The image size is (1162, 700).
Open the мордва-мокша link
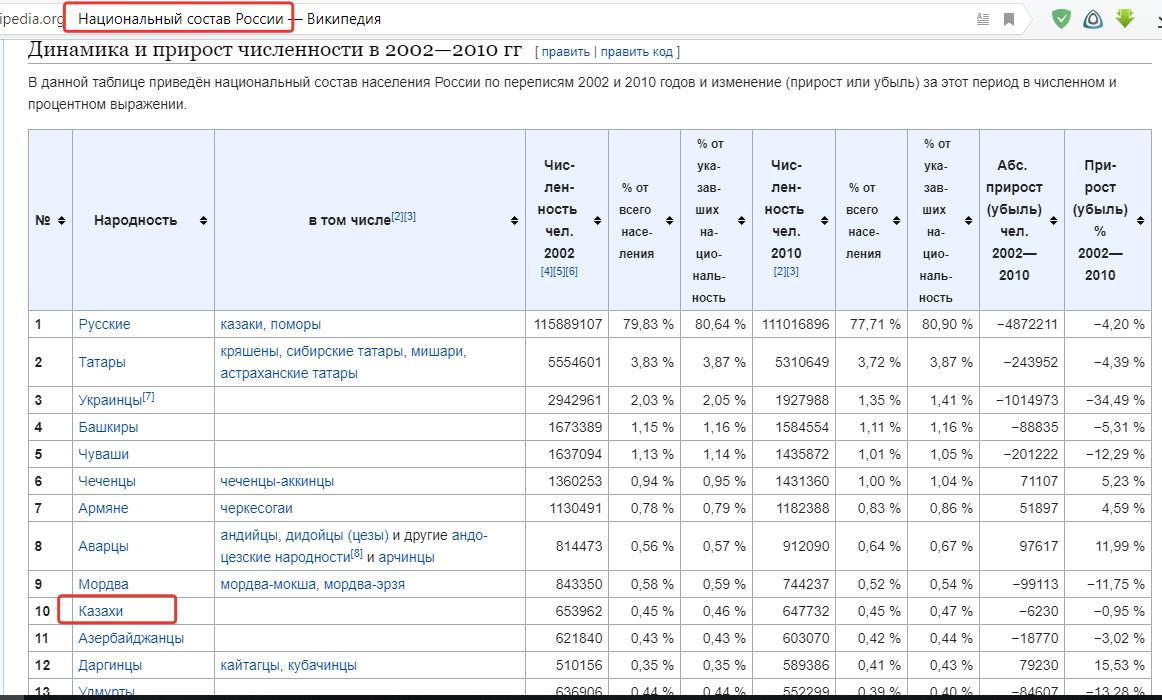click(x=268, y=584)
